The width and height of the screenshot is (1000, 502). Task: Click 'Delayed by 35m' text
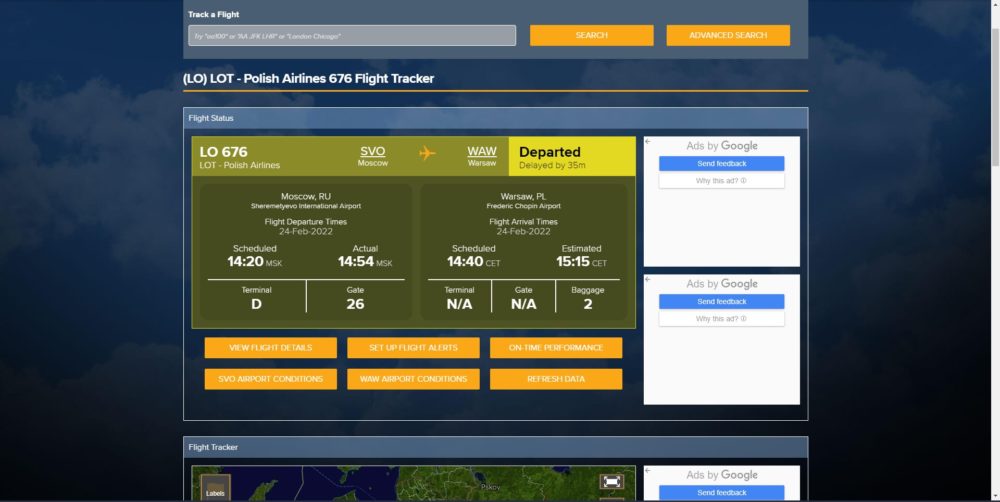pyautogui.click(x=552, y=166)
